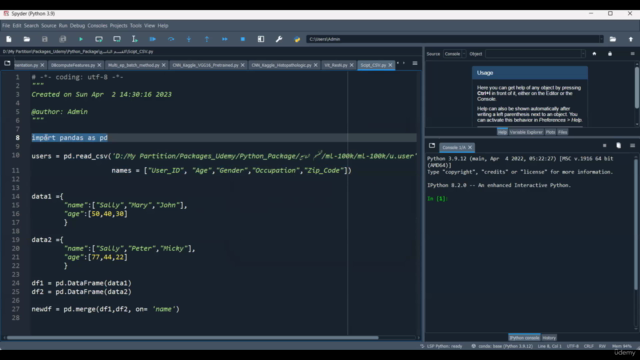Switch to Variable Explorer pane tab

tap(526, 132)
